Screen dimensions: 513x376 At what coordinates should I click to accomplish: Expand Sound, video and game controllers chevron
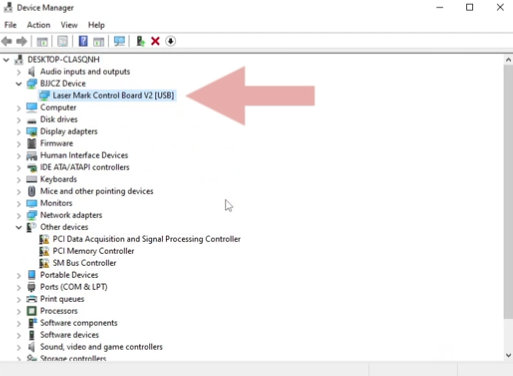click(x=19, y=348)
